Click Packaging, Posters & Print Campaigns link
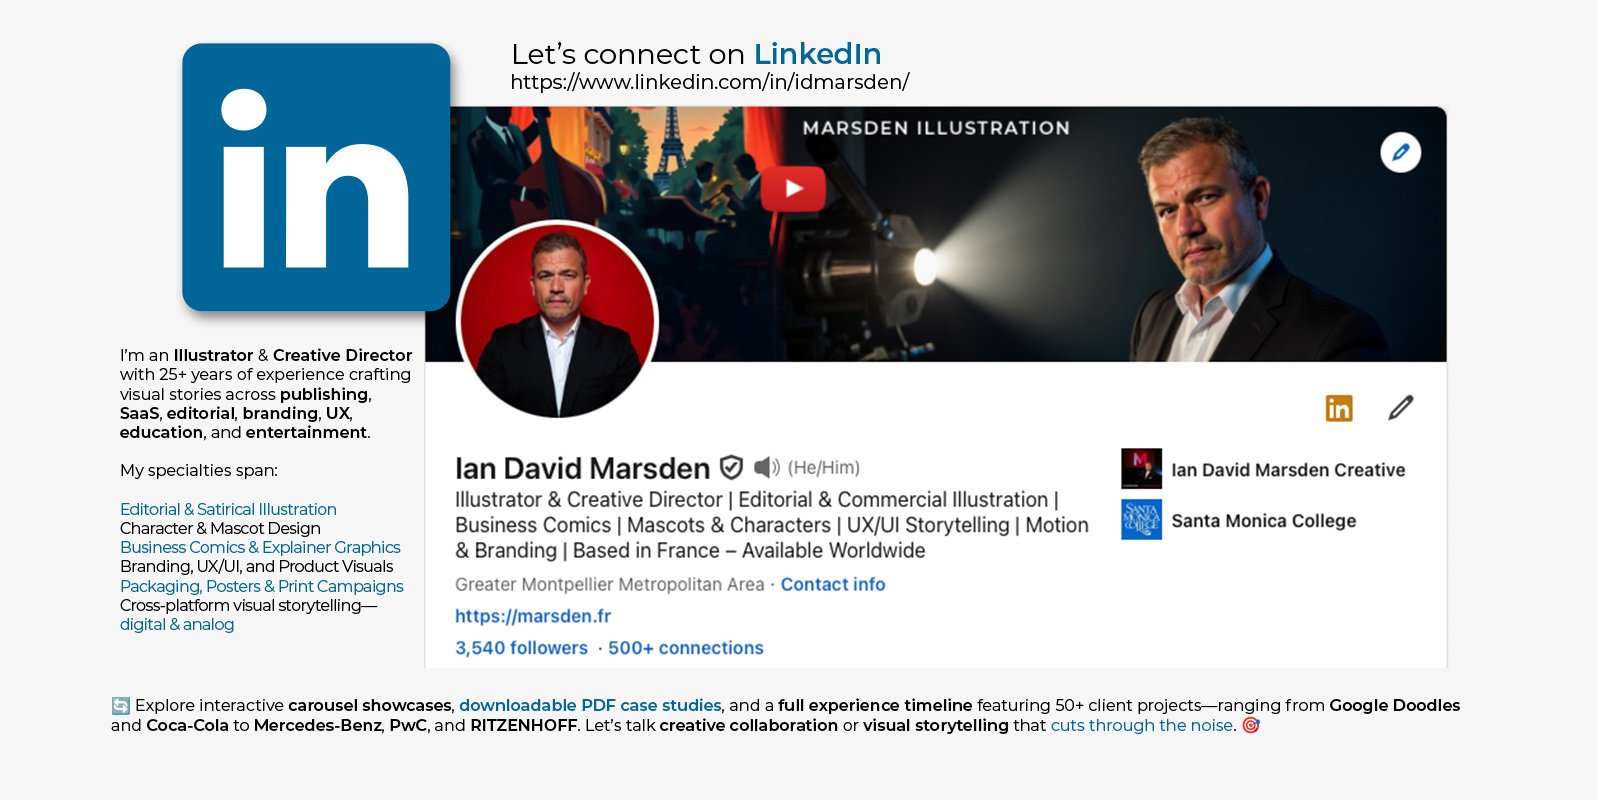The image size is (1598, 800). (x=262, y=586)
